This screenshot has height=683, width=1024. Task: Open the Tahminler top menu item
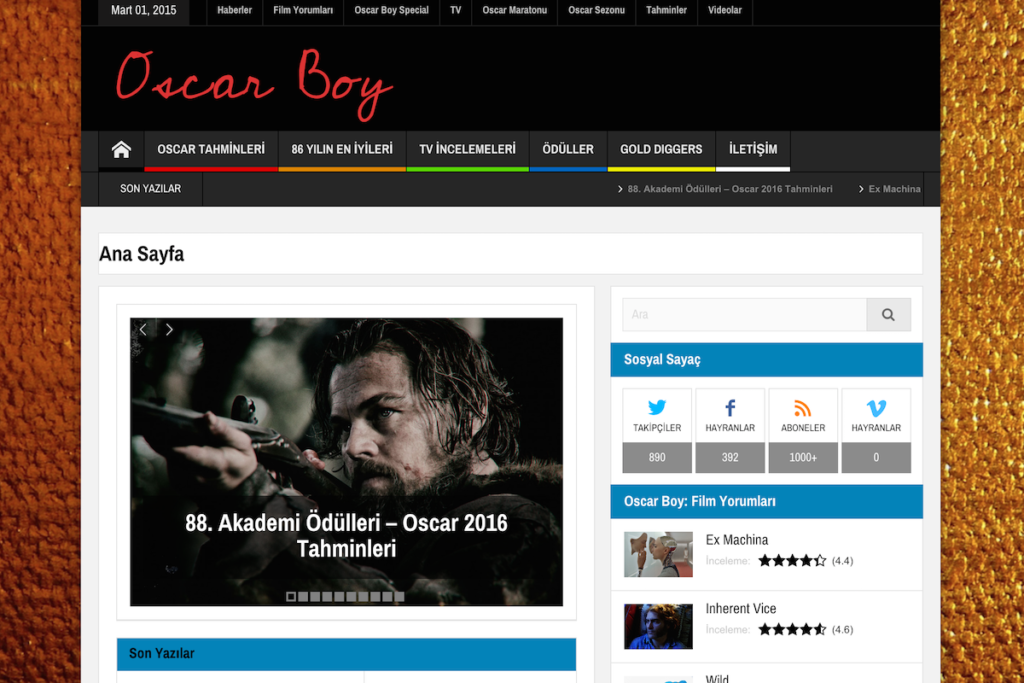[666, 10]
